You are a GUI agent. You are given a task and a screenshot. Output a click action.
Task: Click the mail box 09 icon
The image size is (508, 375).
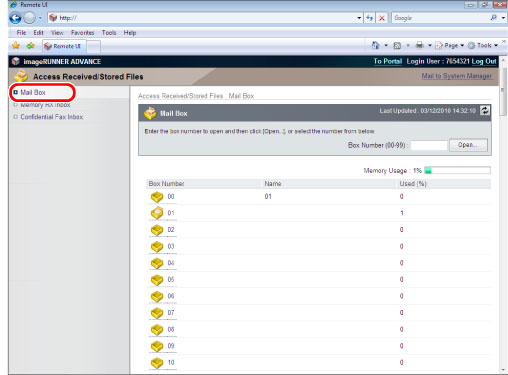click(157, 346)
